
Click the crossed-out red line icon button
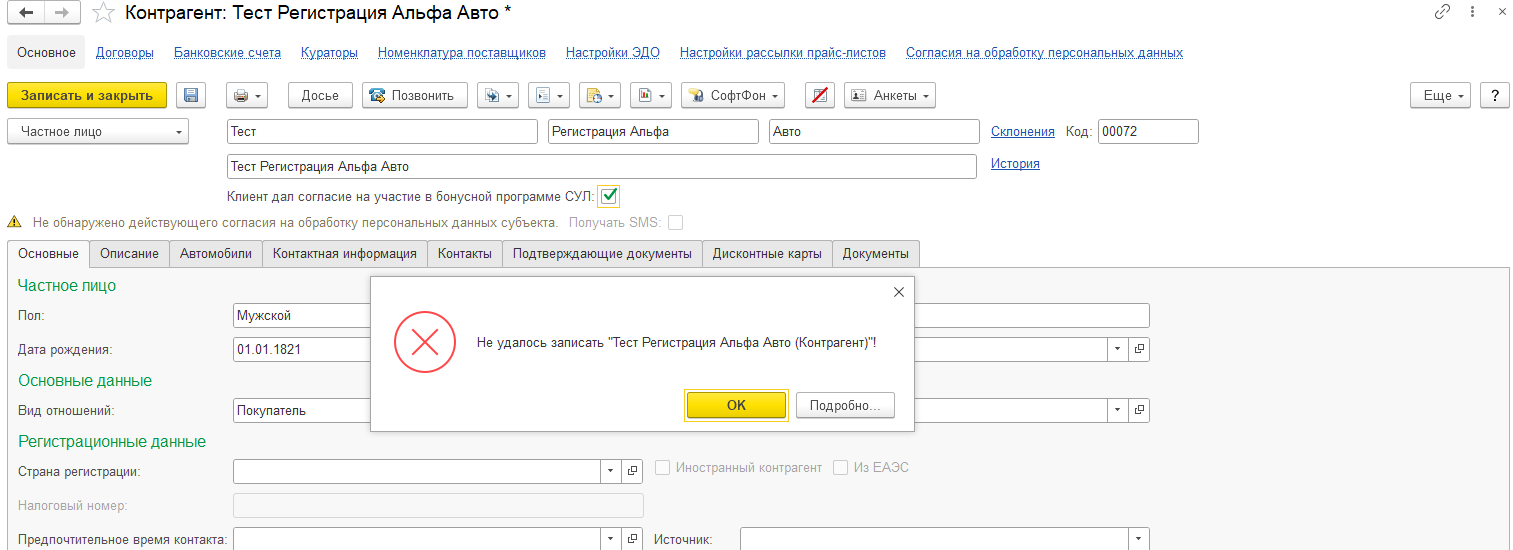pos(820,95)
